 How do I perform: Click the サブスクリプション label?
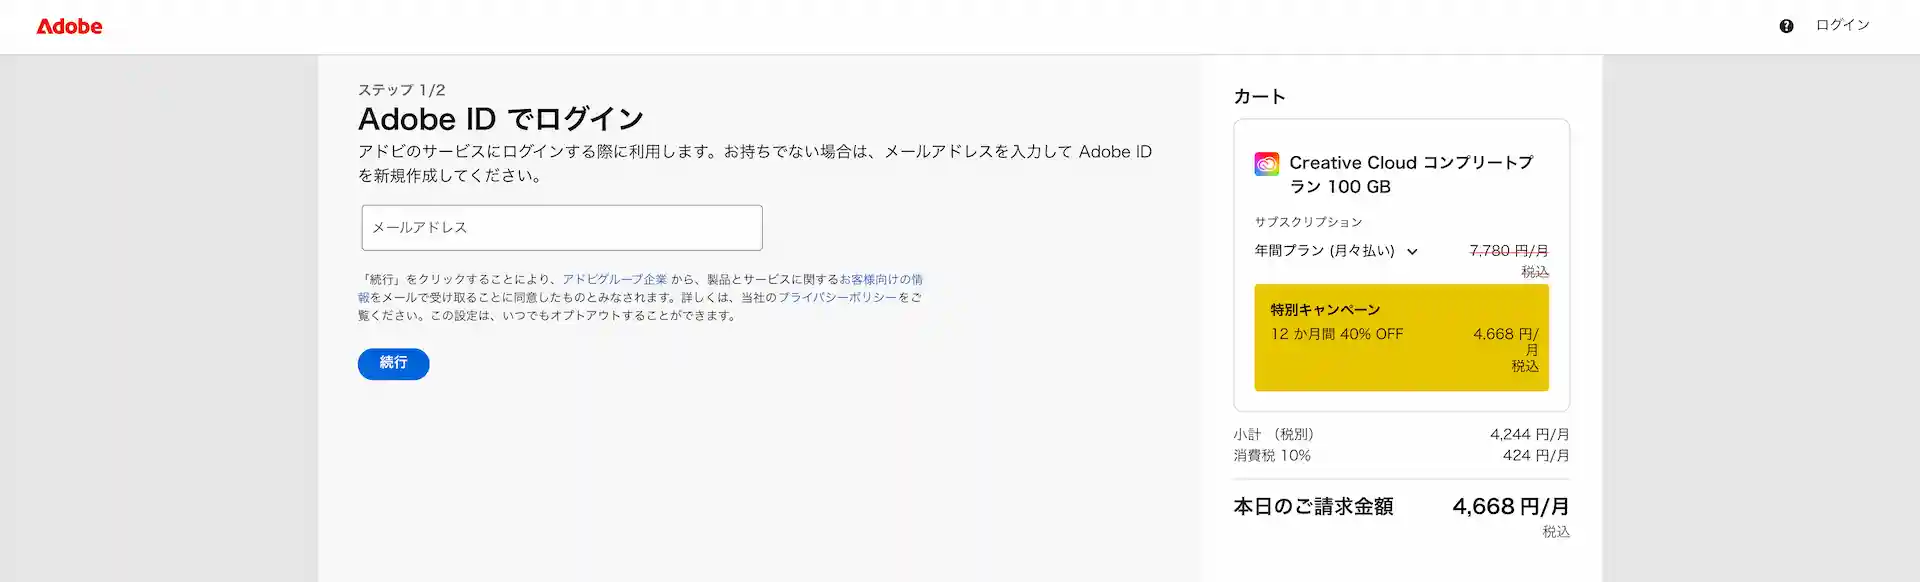pos(1308,222)
